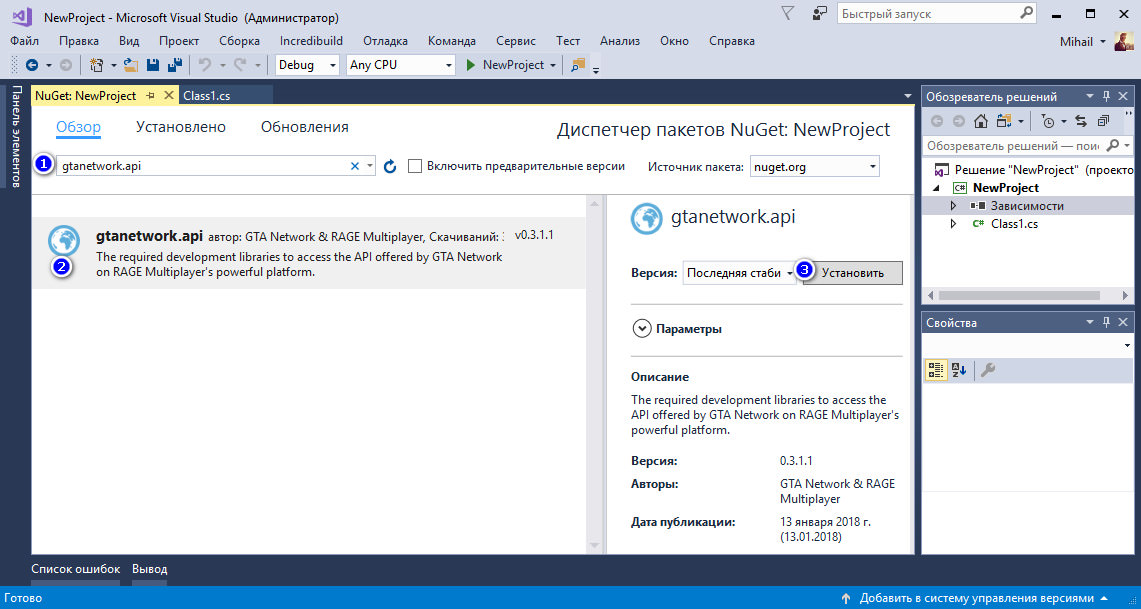Image resolution: width=1141 pixels, height=609 pixels.
Task: Clear the search box with X icon
Action: coord(355,166)
